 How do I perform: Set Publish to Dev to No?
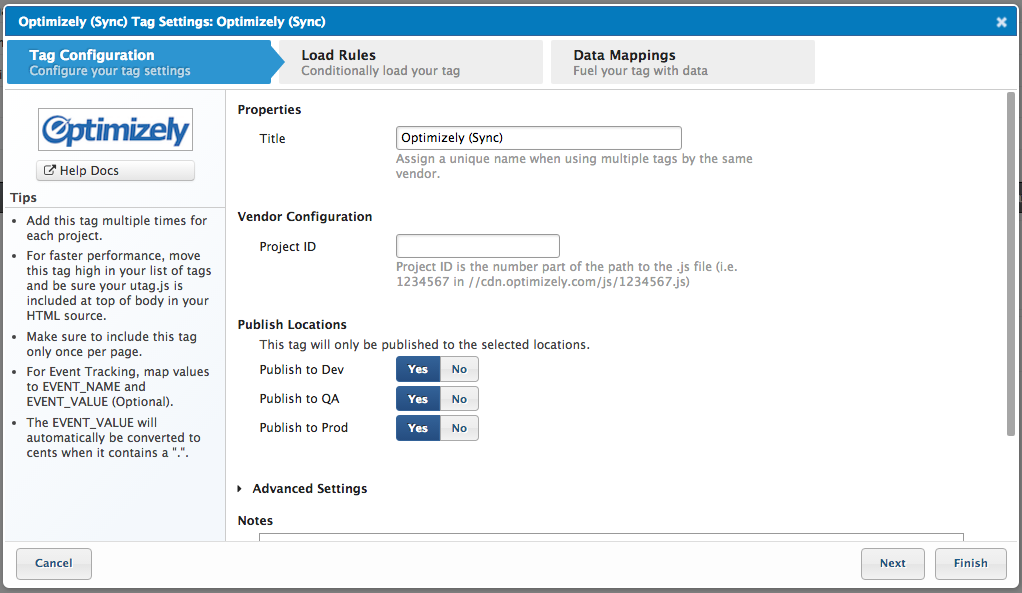click(x=459, y=369)
